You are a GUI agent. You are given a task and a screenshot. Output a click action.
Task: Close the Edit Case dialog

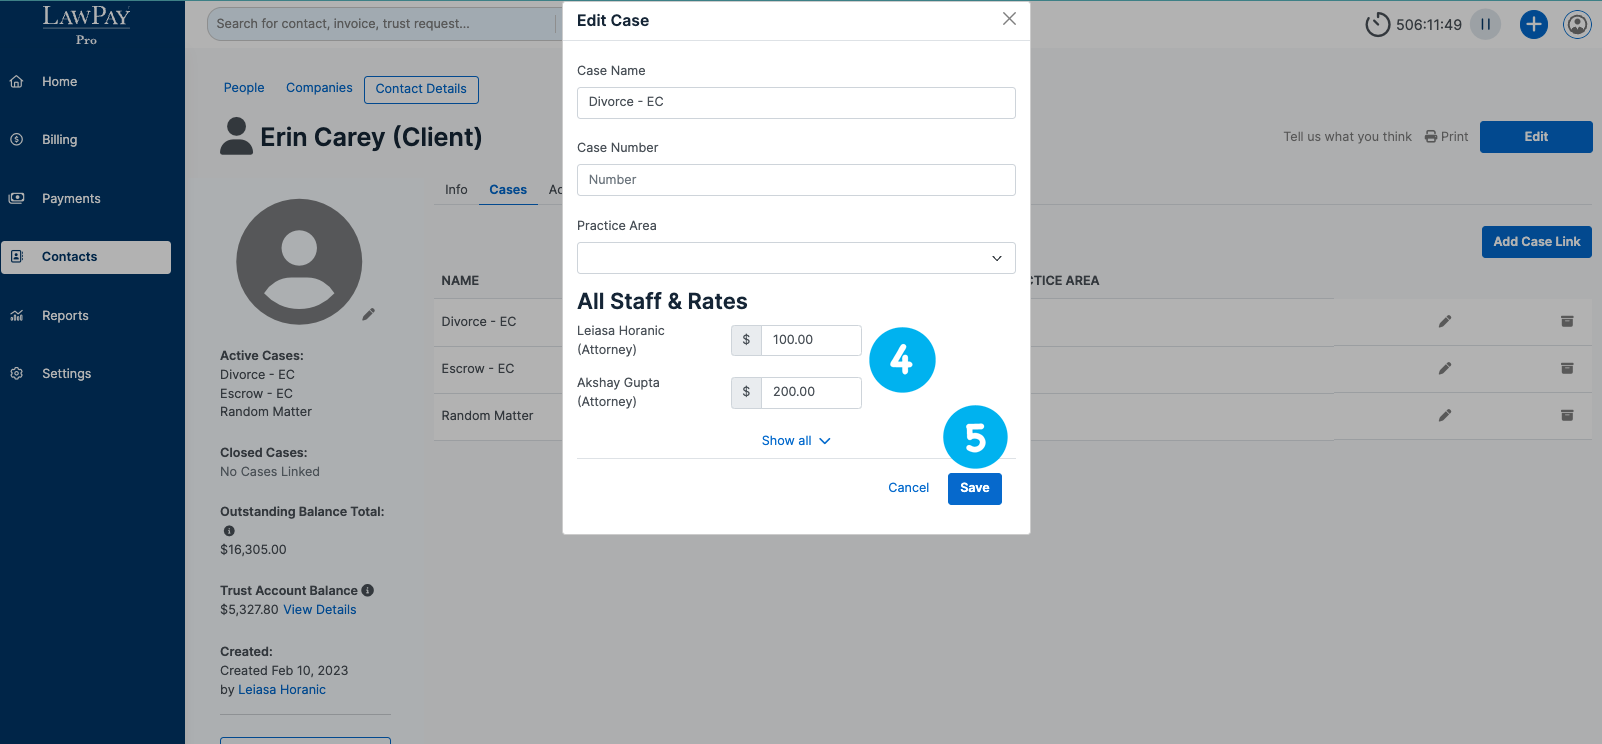[1009, 19]
